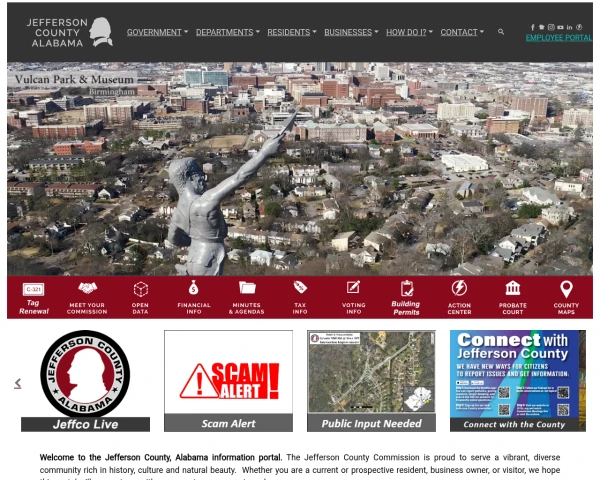The height and width of the screenshot is (480, 600).
Task: Open the Employee Portal link
Action: point(559,38)
